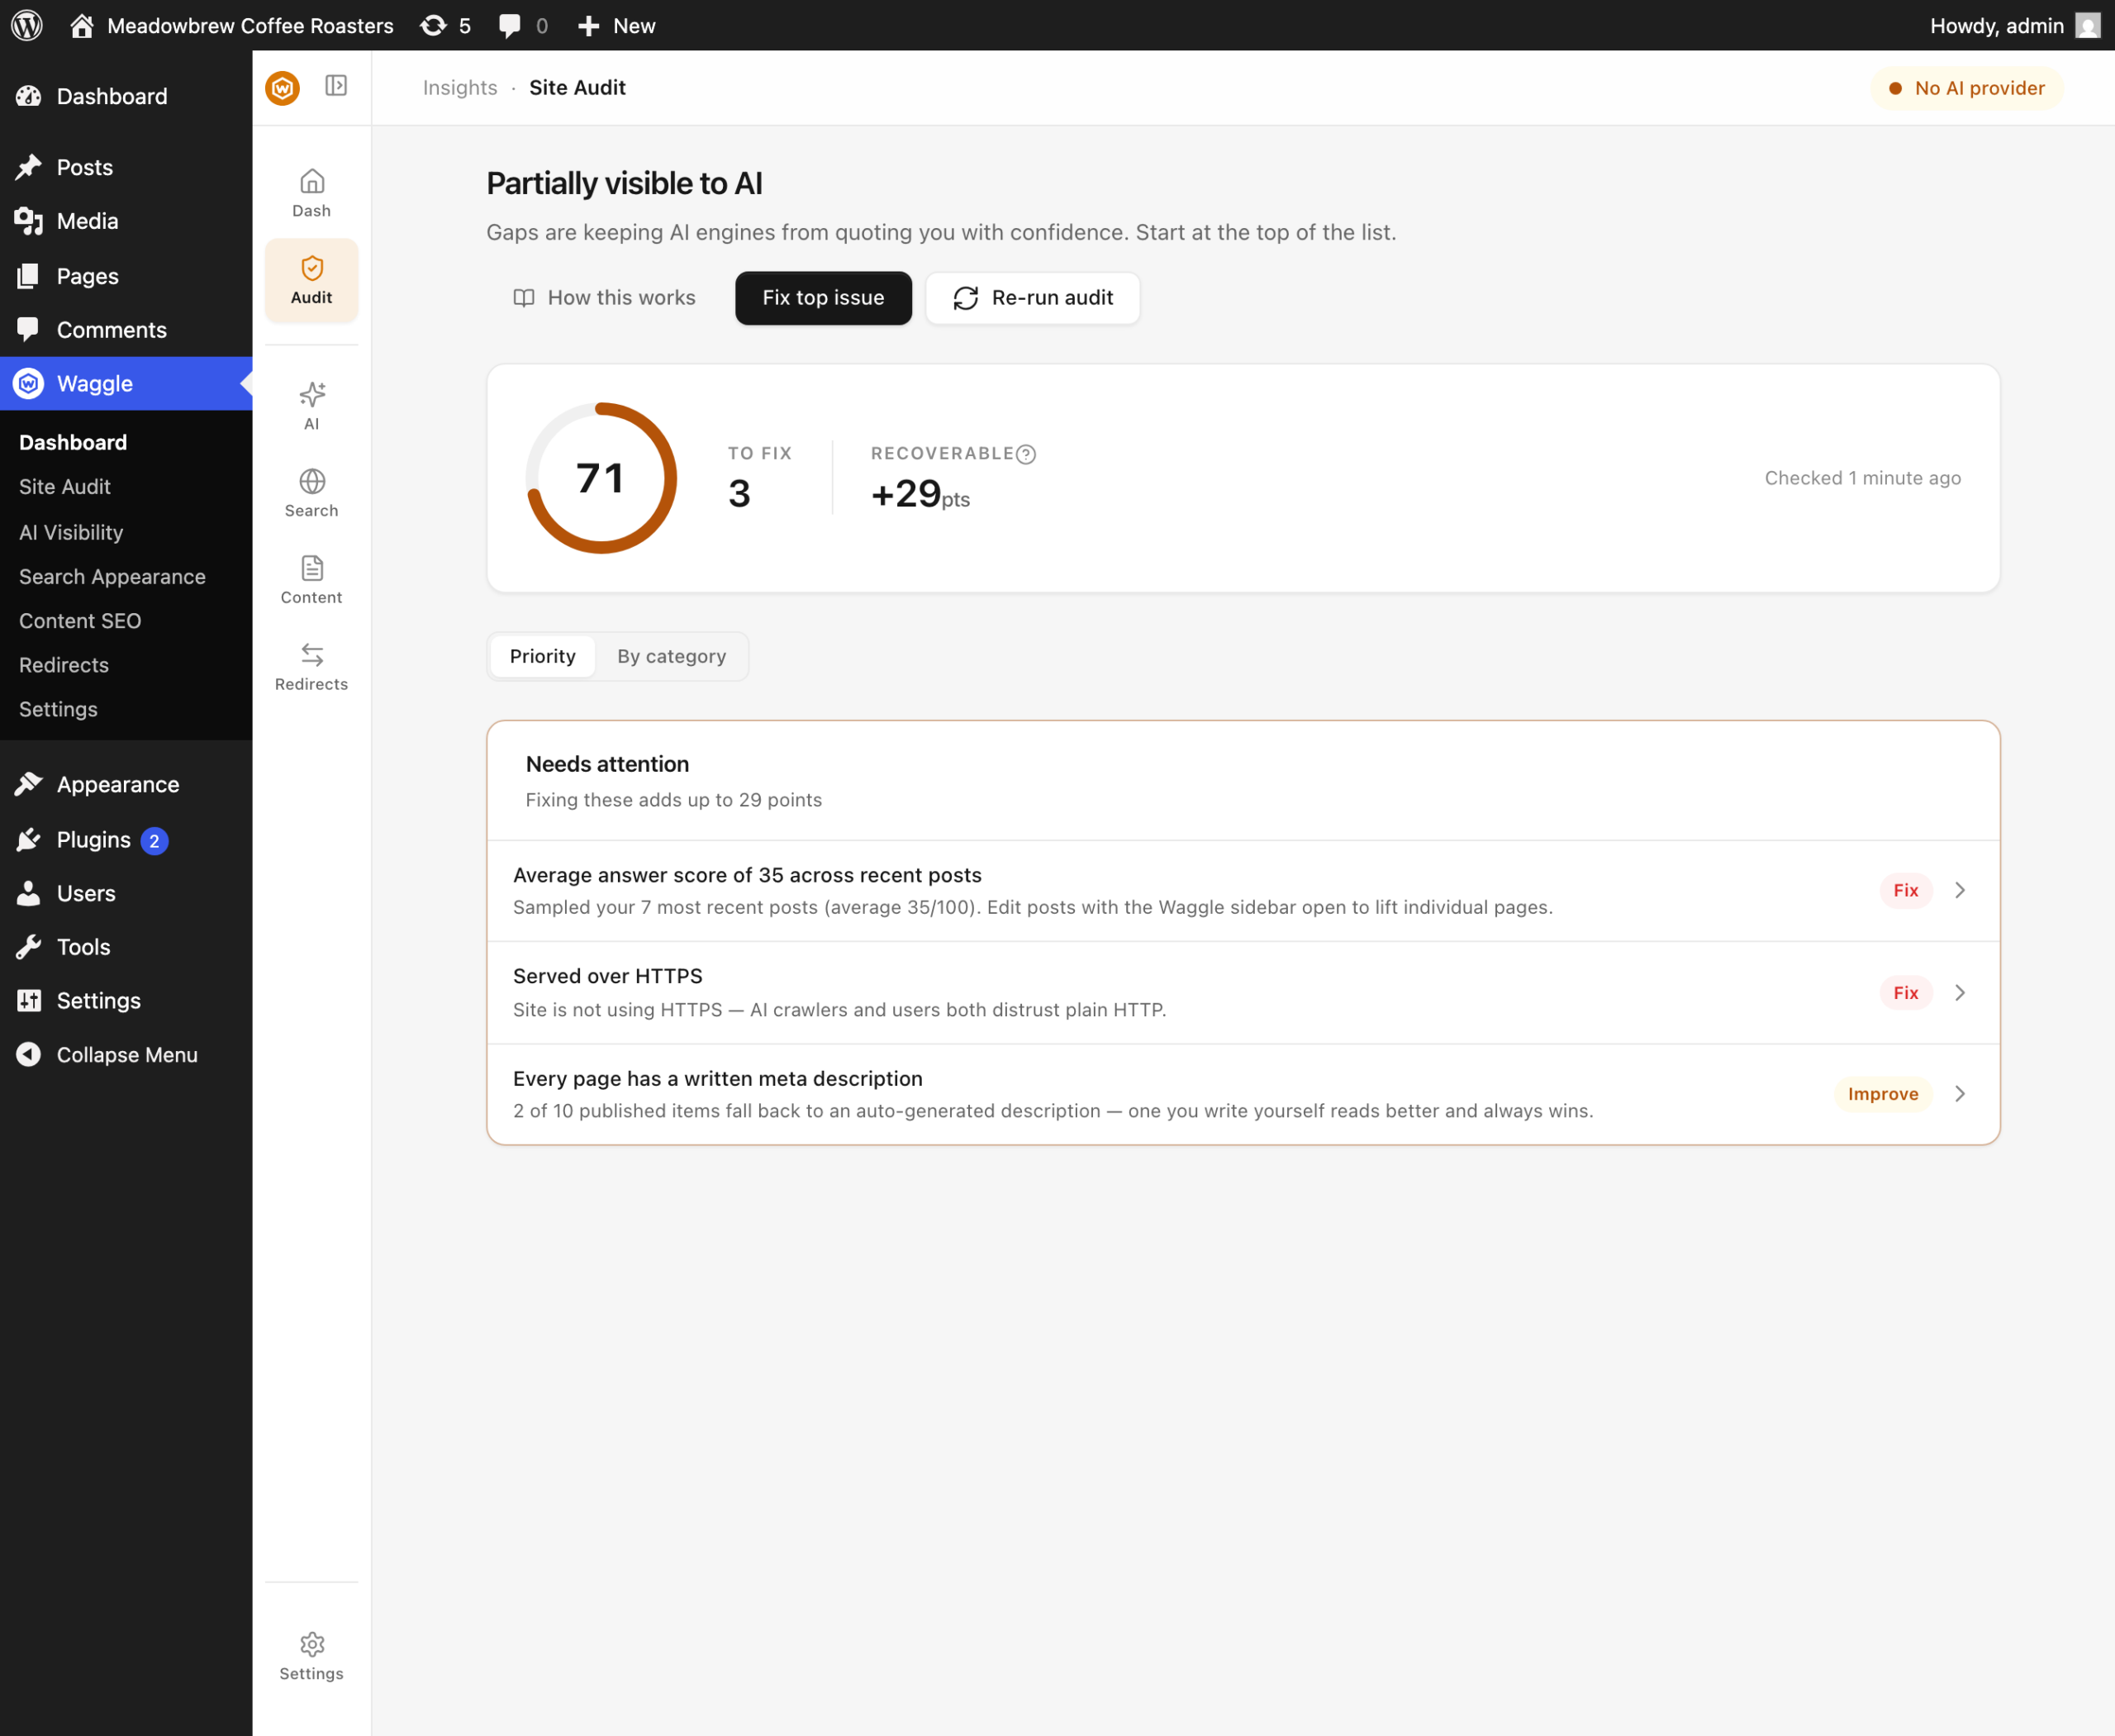Image resolution: width=2115 pixels, height=1736 pixels.
Task: Click the Dashboard gauge icon in WP menu
Action: [28, 96]
